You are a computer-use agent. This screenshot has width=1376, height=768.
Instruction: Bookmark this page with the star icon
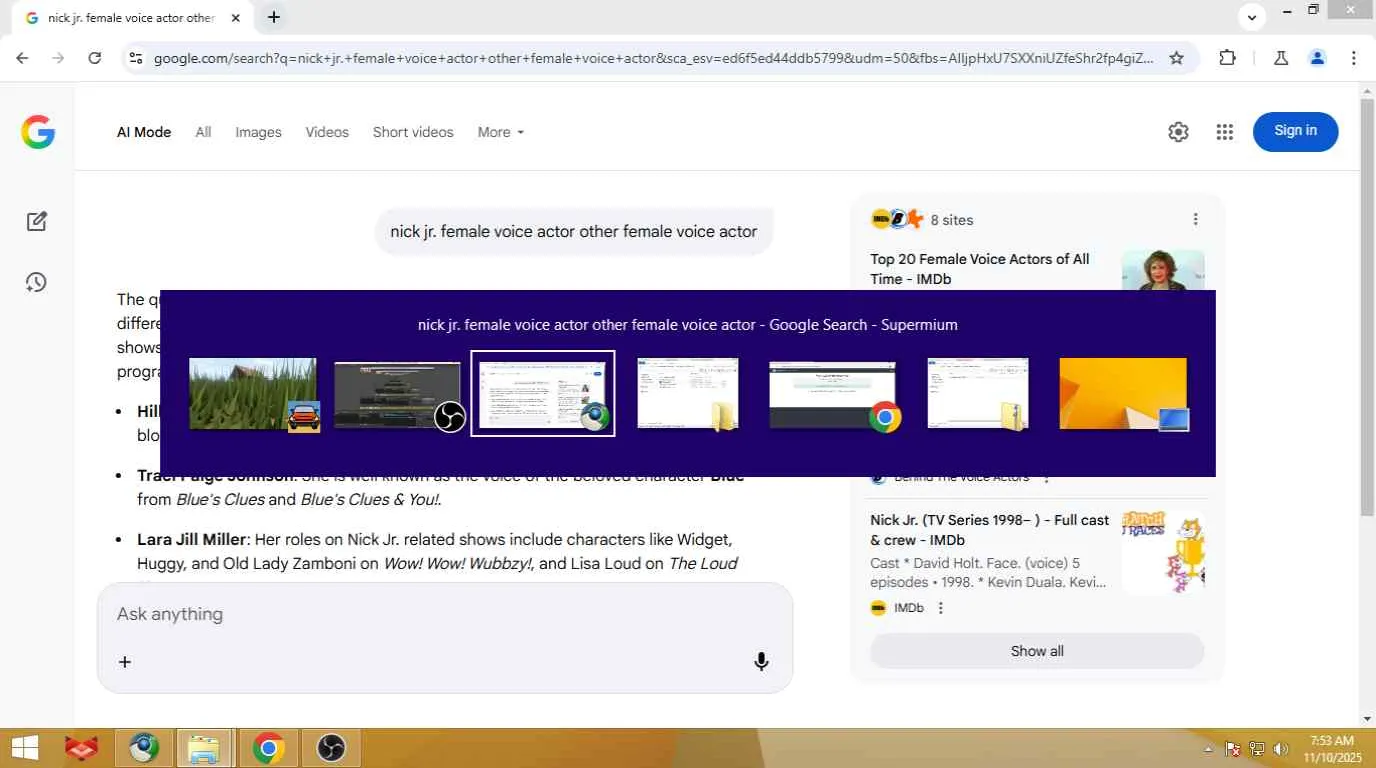point(1177,58)
